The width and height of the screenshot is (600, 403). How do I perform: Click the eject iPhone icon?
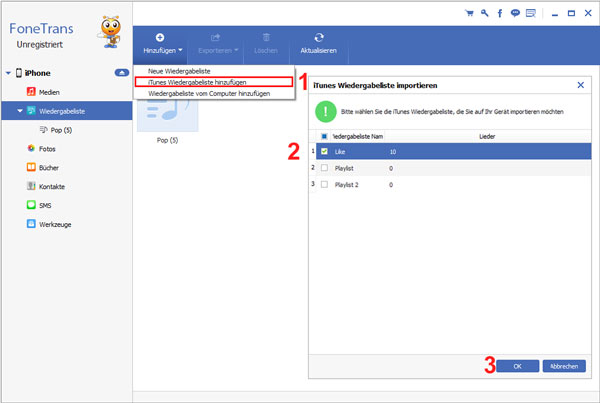coord(121,73)
